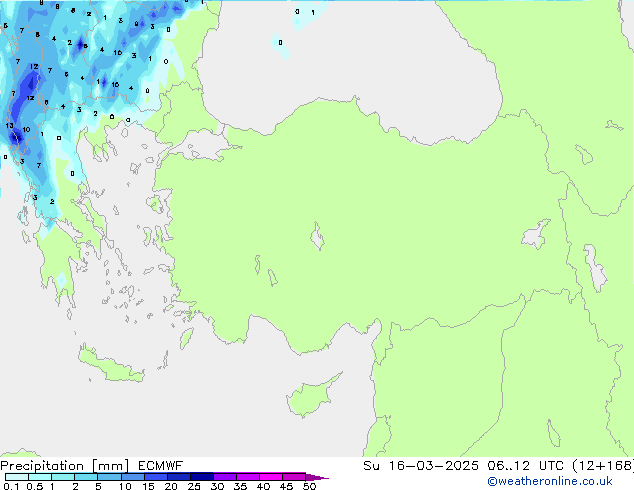The height and width of the screenshot is (490, 634).
Task: Click the '13' precipitation value on the map
Action: tap(10, 125)
